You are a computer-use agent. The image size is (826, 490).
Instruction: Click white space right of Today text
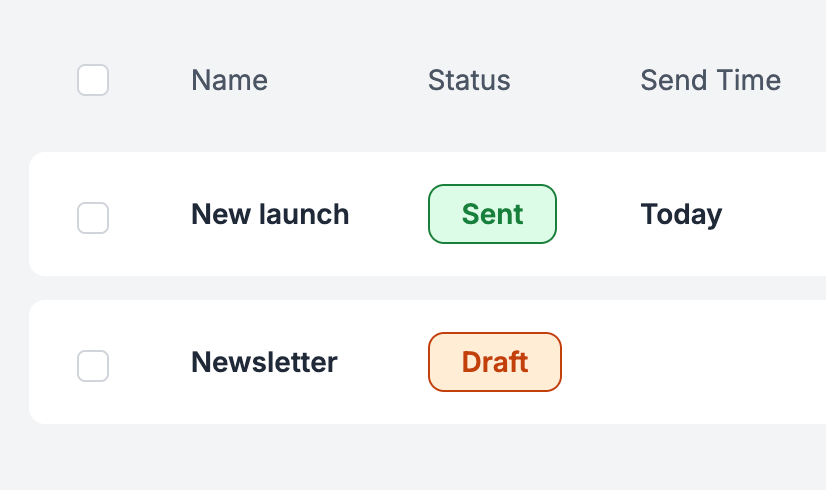(x=774, y=214)
